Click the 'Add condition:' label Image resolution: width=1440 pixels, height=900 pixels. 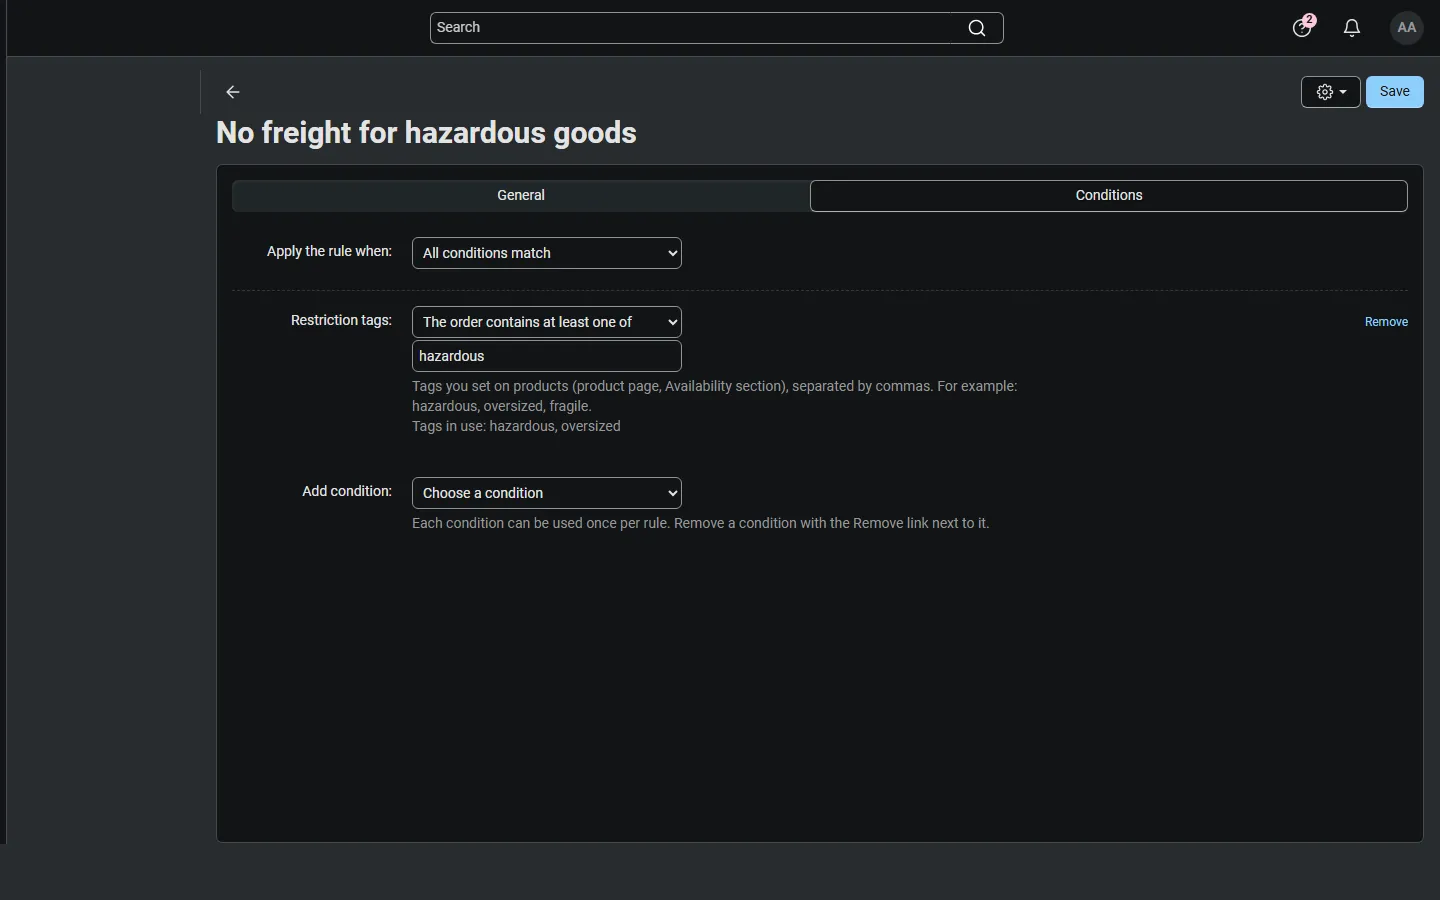347,492
